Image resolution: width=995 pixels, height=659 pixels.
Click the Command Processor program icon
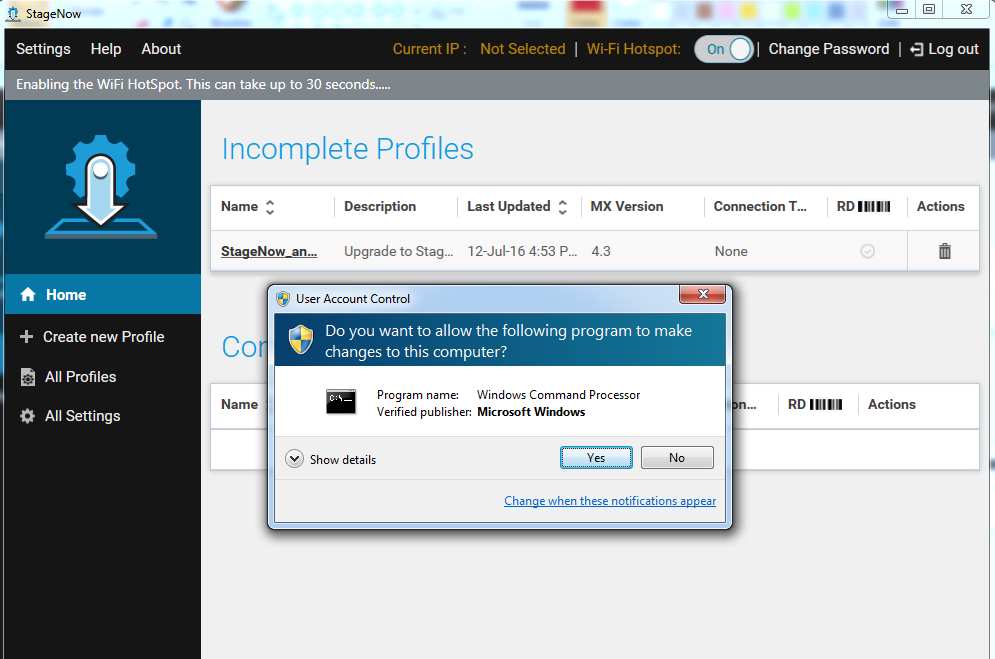coord(341,402)
